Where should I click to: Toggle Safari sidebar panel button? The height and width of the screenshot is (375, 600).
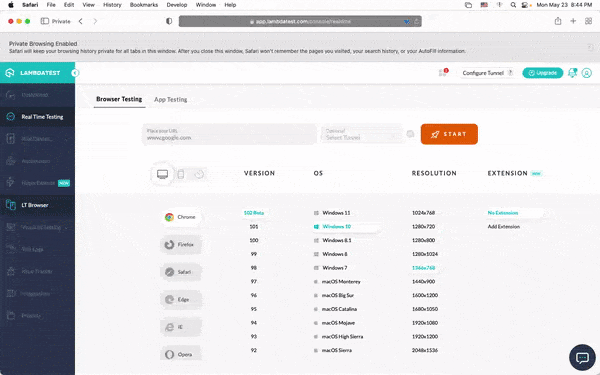click(x=45, y=21)
